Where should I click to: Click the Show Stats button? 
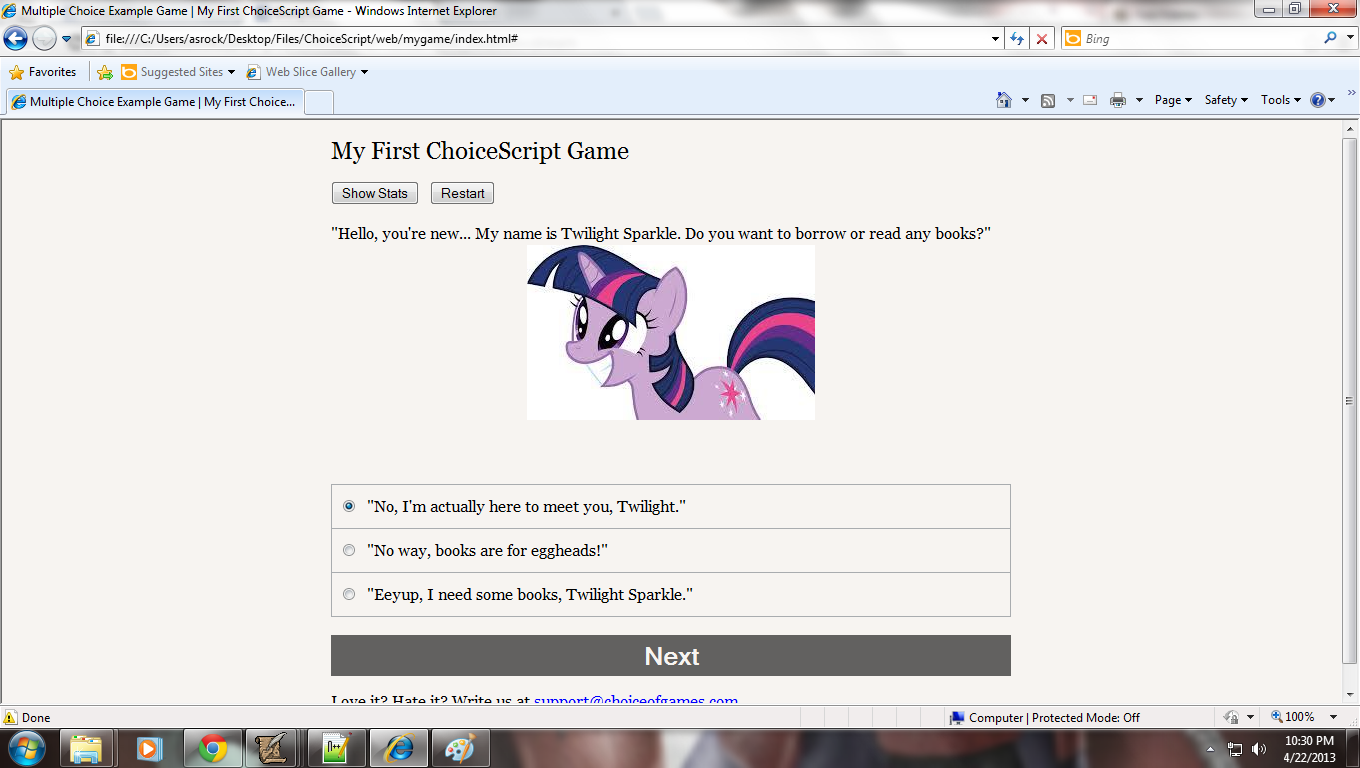(375, 193)
